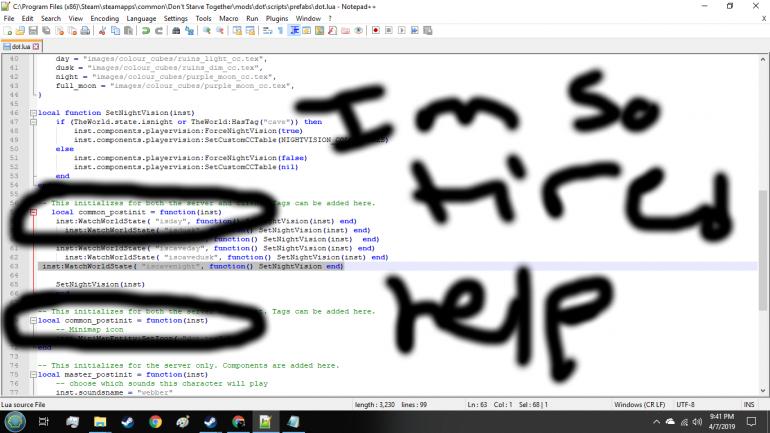Viewport: 770px width, 433px height.
Task: Open the Action Center notification icon
Action: coord(751,422)
